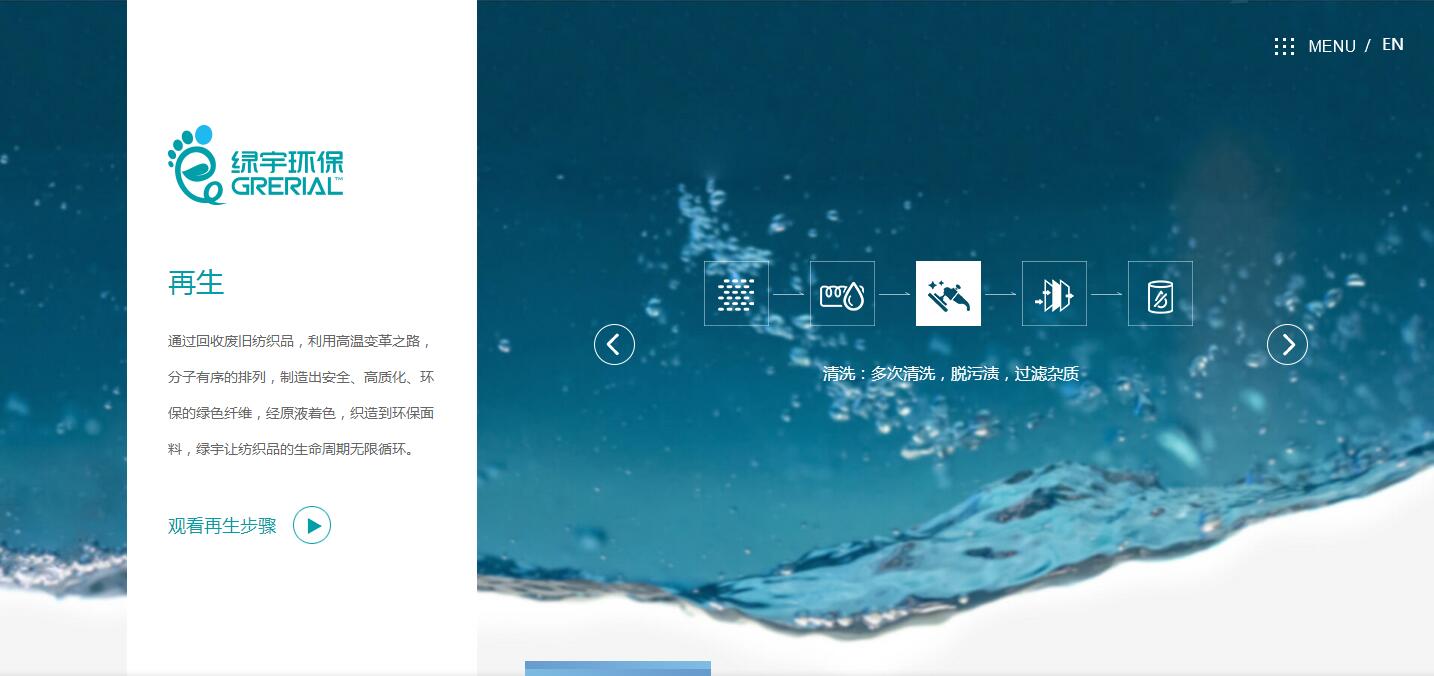Click the 清洗 step caption text
1434x676 pixels.
tap(950, 374)
